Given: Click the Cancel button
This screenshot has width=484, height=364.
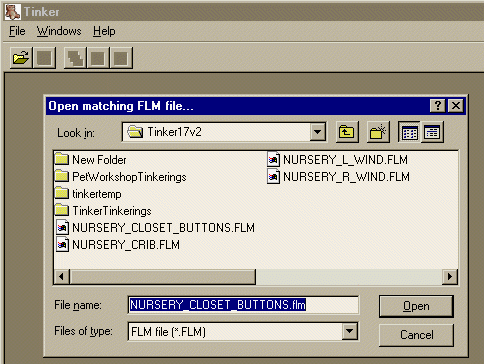Looking at the screenshot, I should pos(416,335).
